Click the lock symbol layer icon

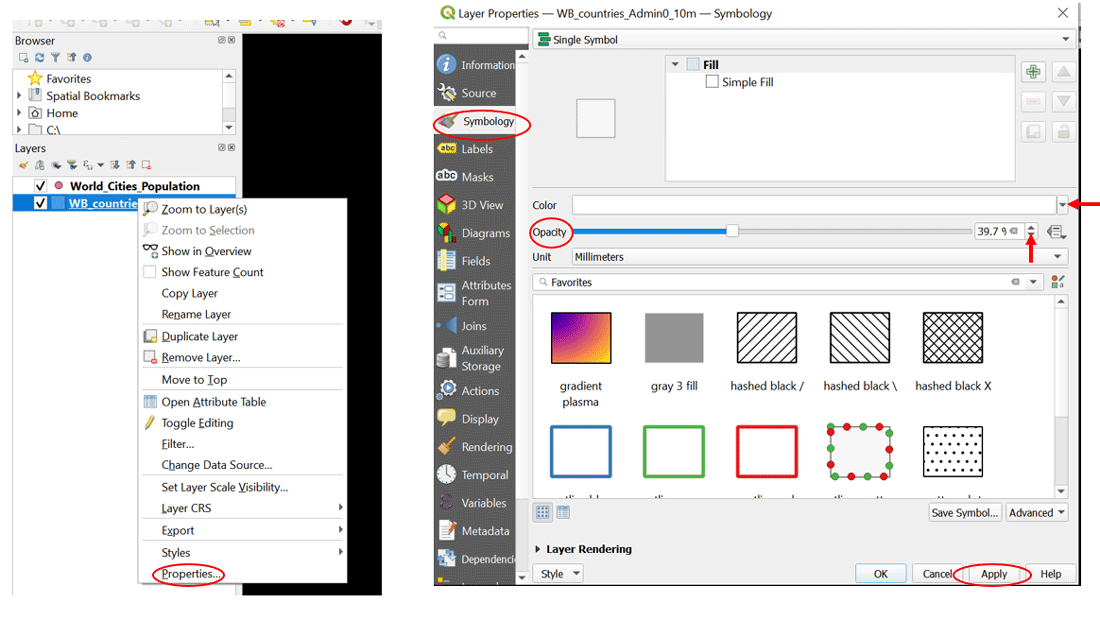pyautogui.click(x=1064, y=132)
